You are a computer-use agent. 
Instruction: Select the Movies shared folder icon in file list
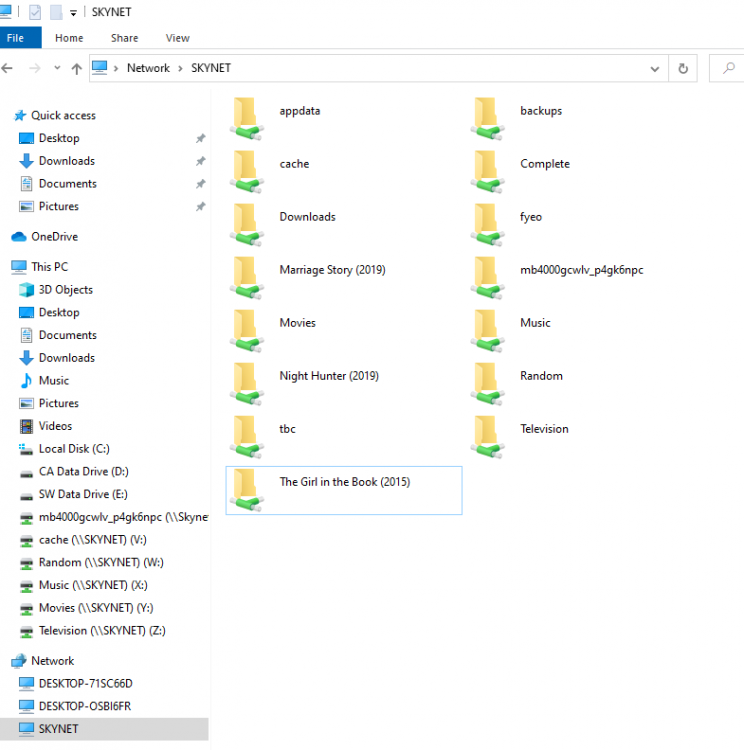[x=247, y=331]
